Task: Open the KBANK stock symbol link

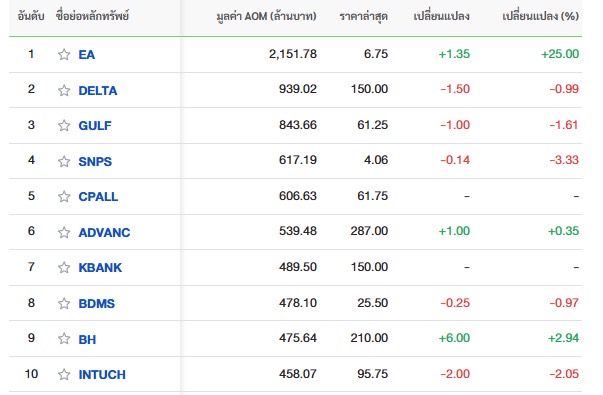Action: point(100,267)
